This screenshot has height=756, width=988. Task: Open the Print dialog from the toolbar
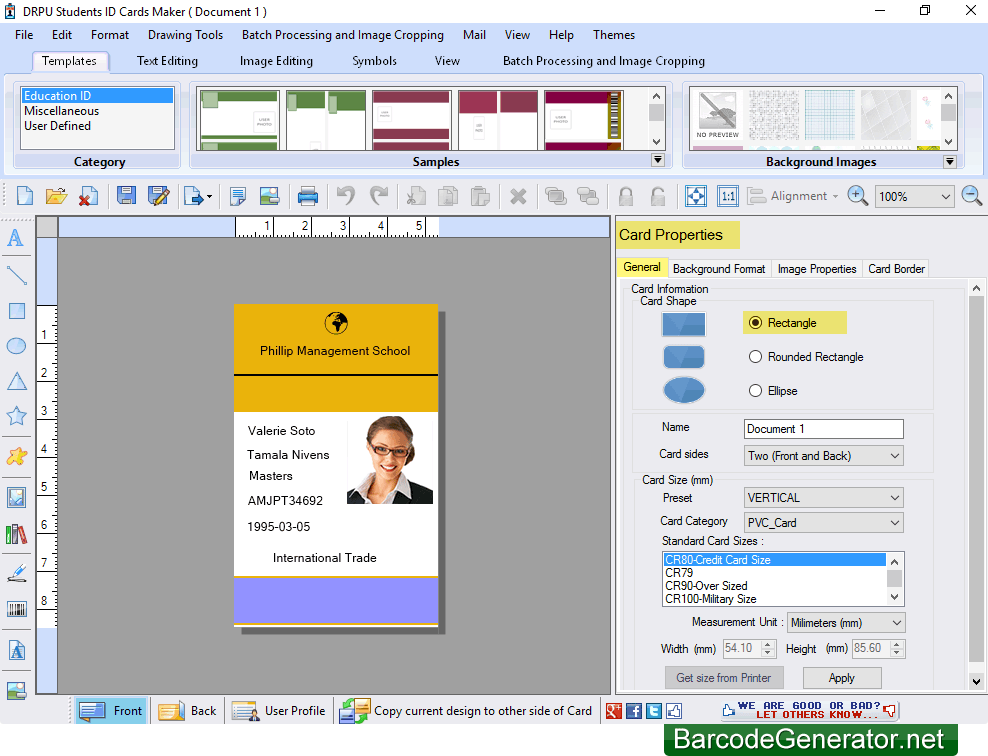pos(306,195)
